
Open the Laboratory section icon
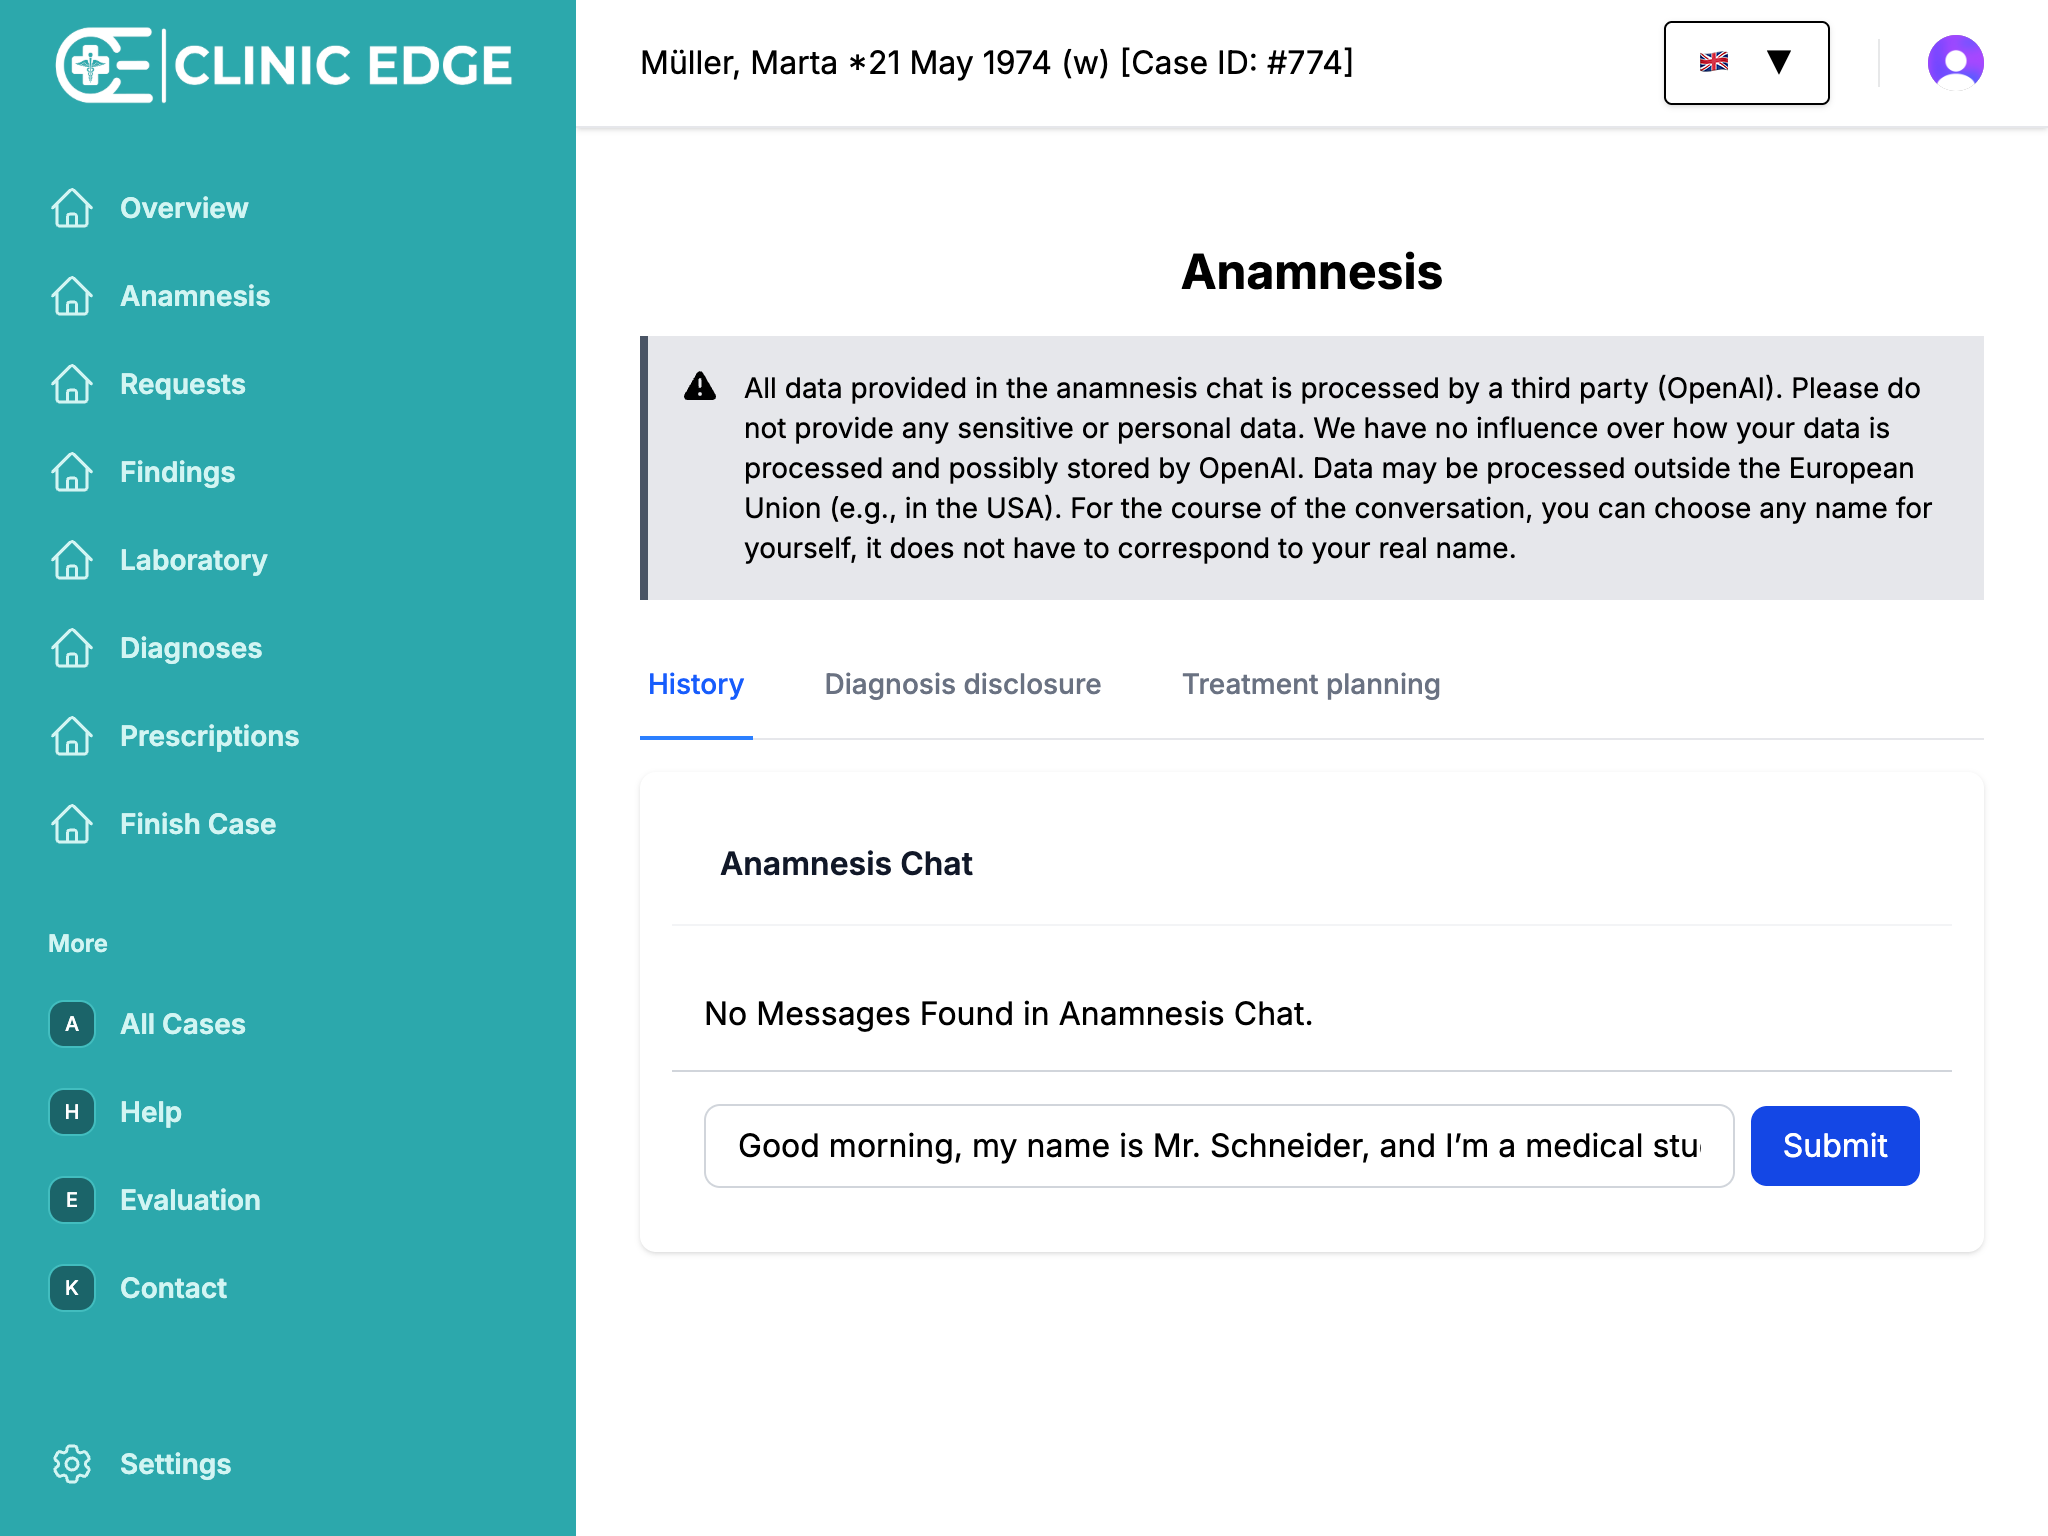pos(71,561)
